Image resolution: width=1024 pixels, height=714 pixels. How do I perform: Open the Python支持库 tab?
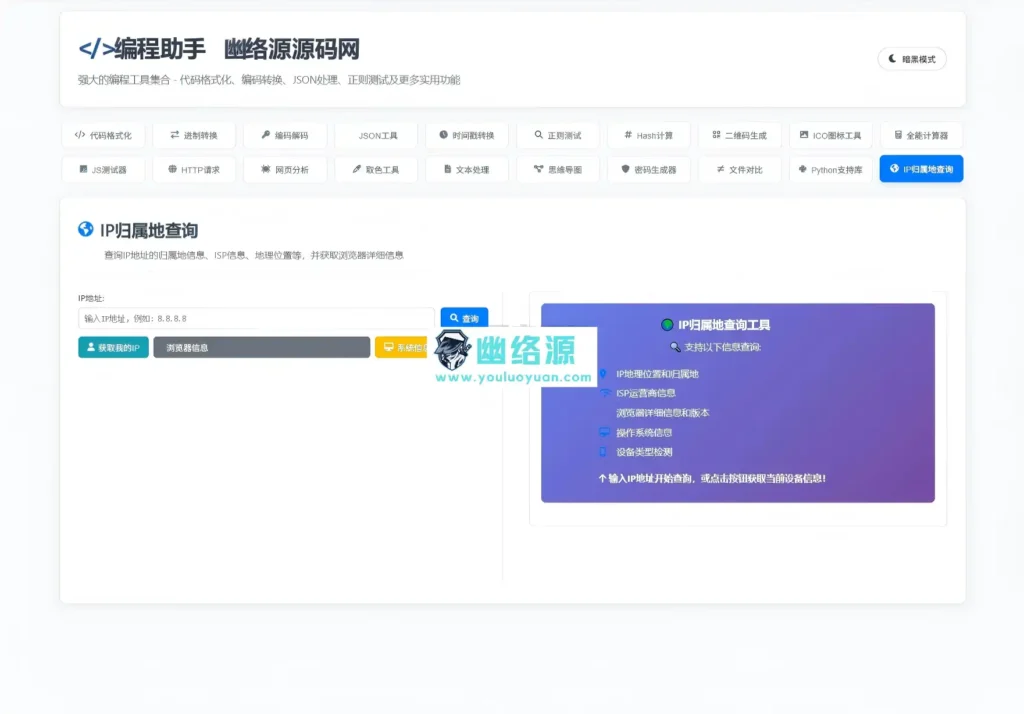(831, 169)
